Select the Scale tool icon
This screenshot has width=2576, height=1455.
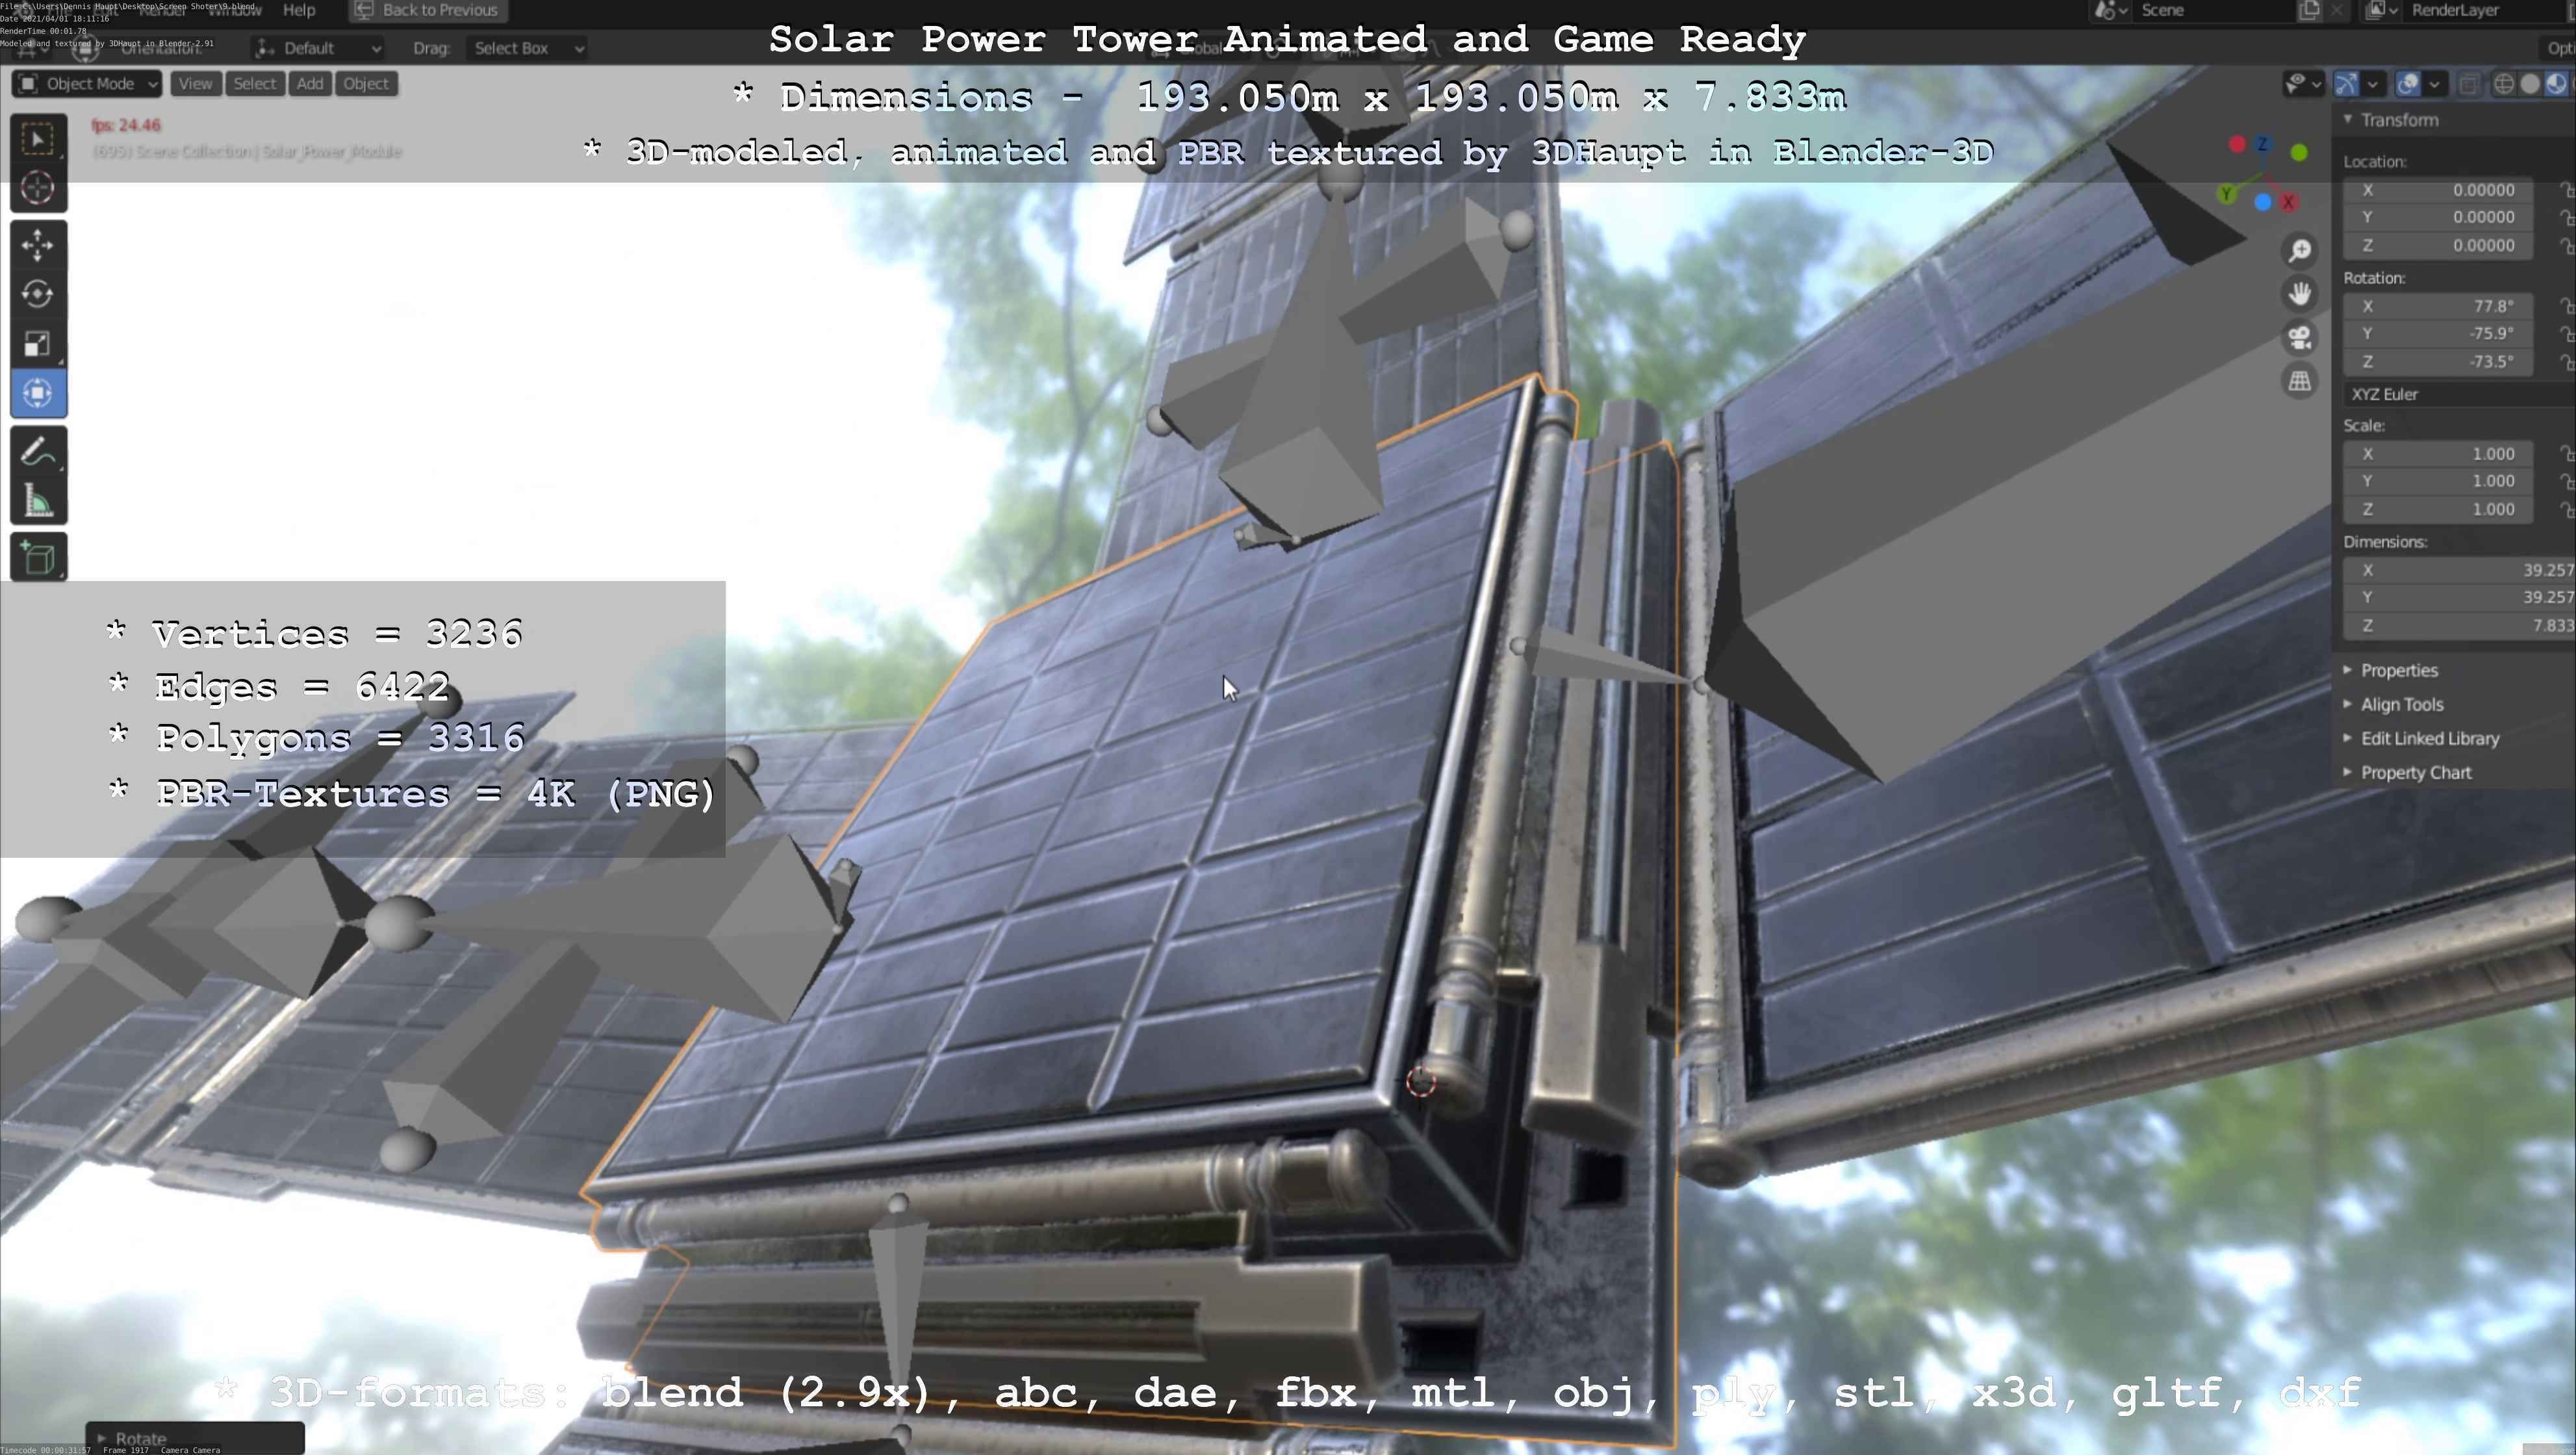pyautogui.click(x=38, y=344)
